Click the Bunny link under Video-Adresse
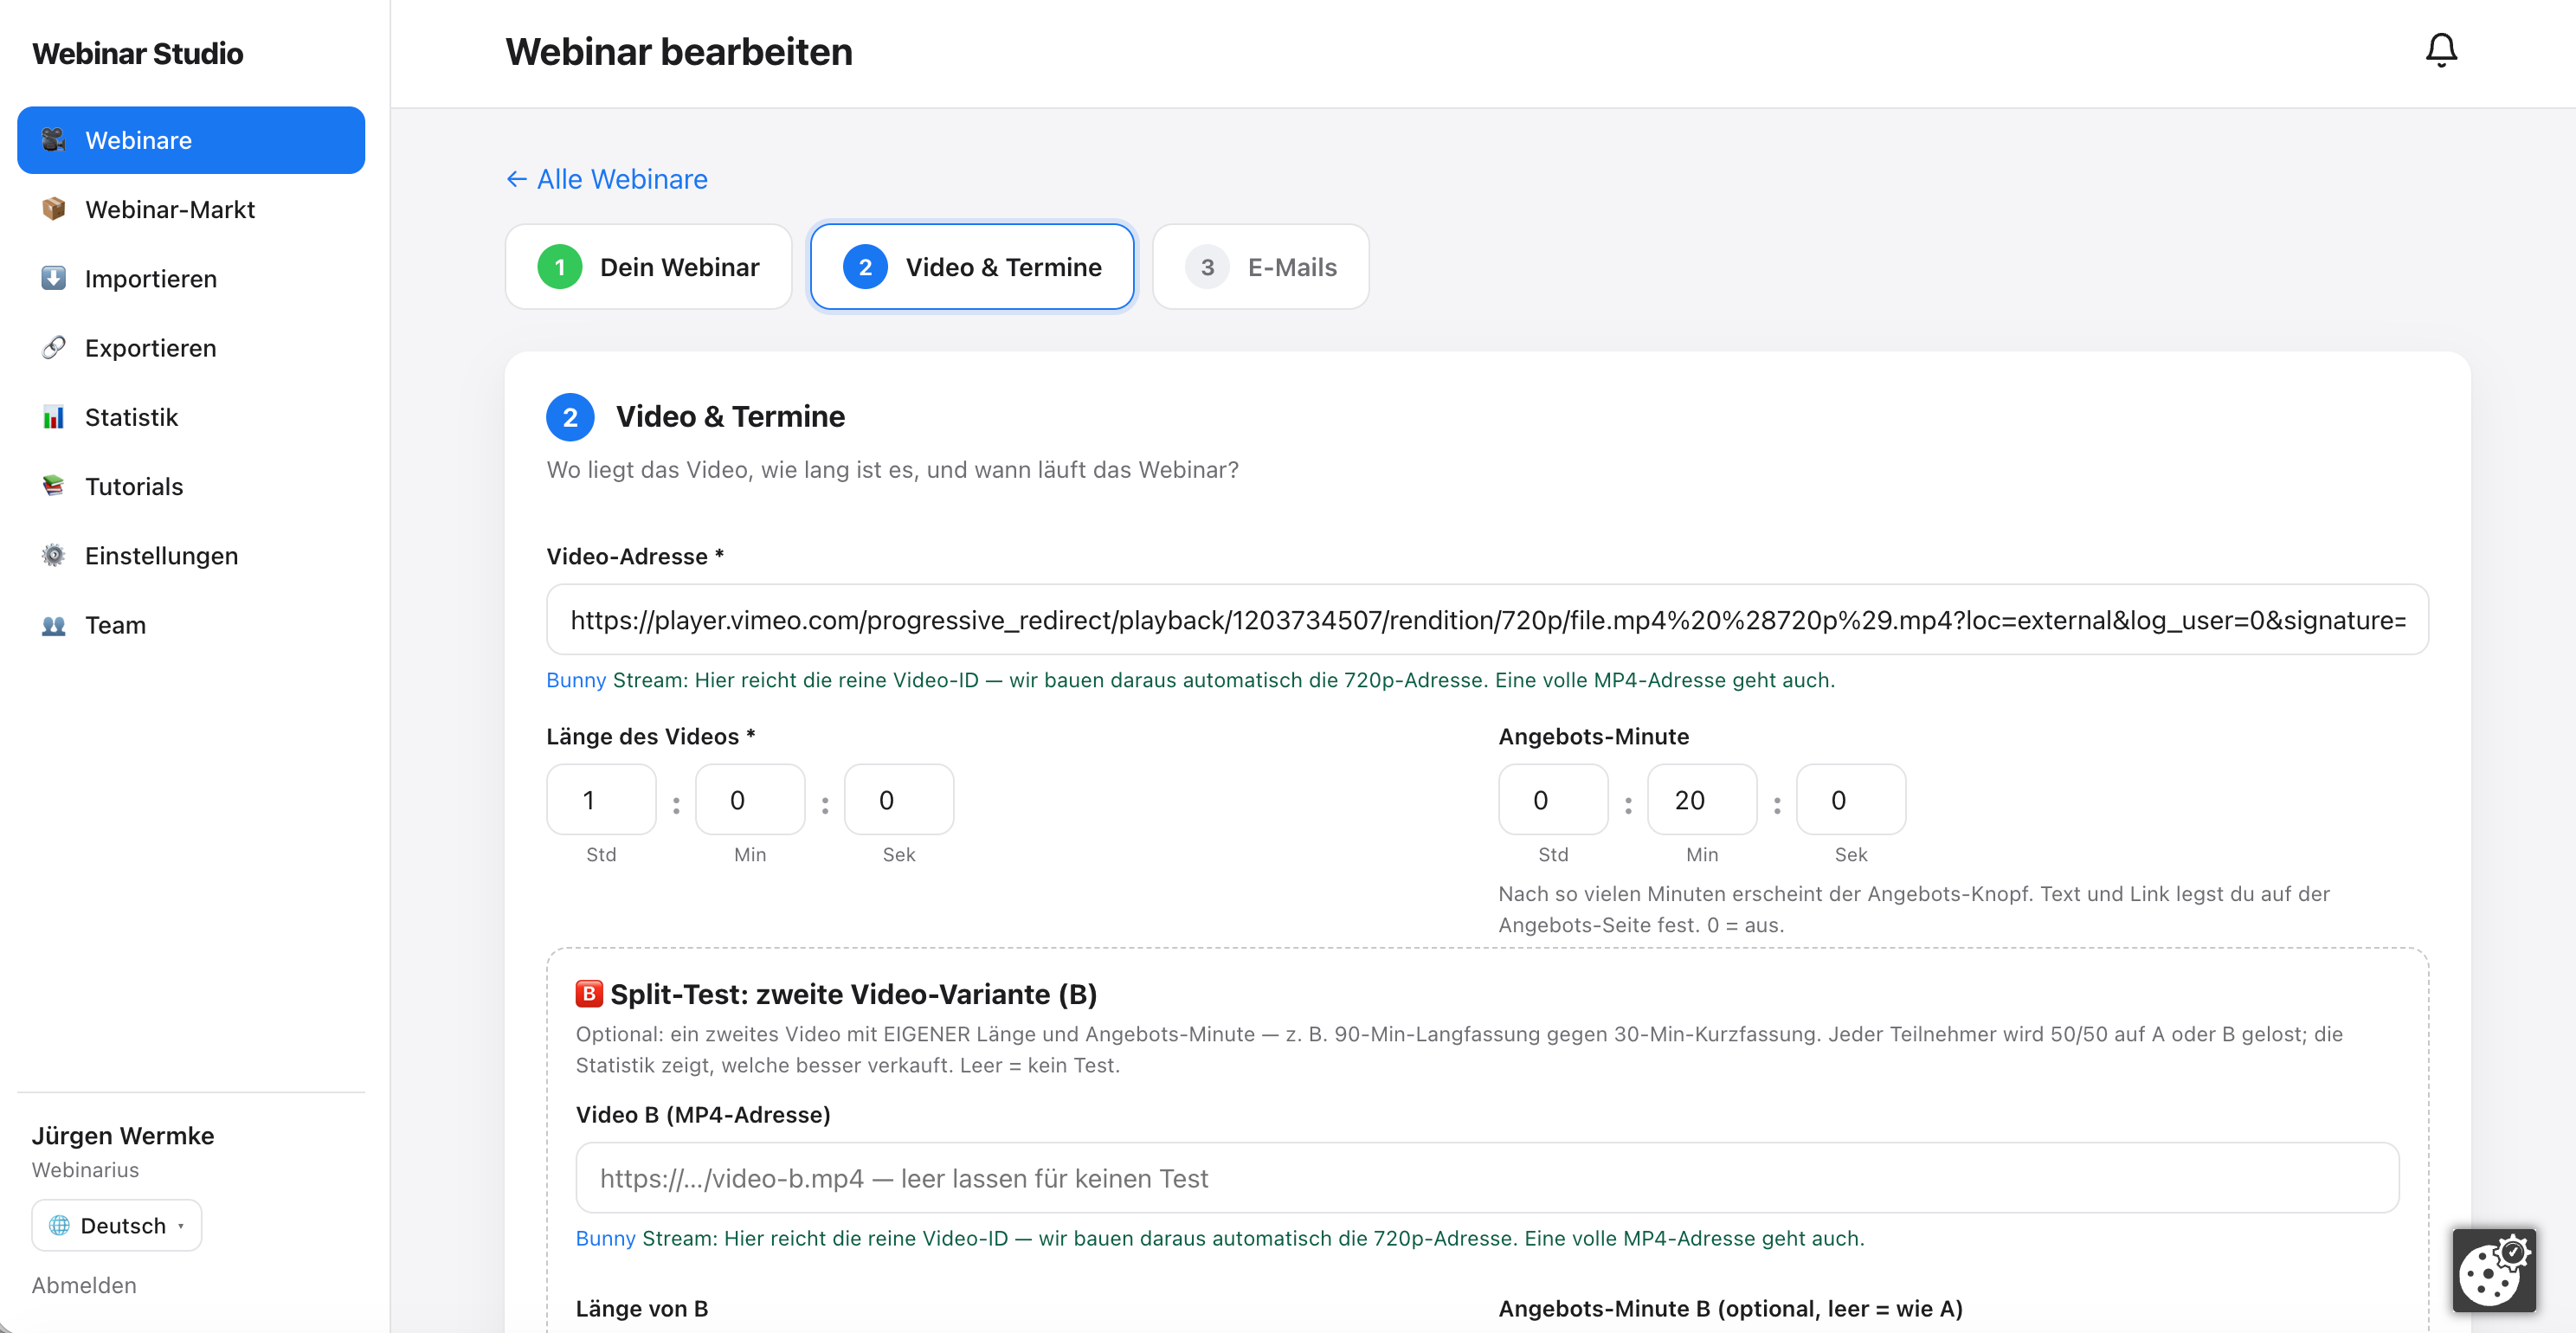This screenshot has height=1333, width=2576. 576,680
